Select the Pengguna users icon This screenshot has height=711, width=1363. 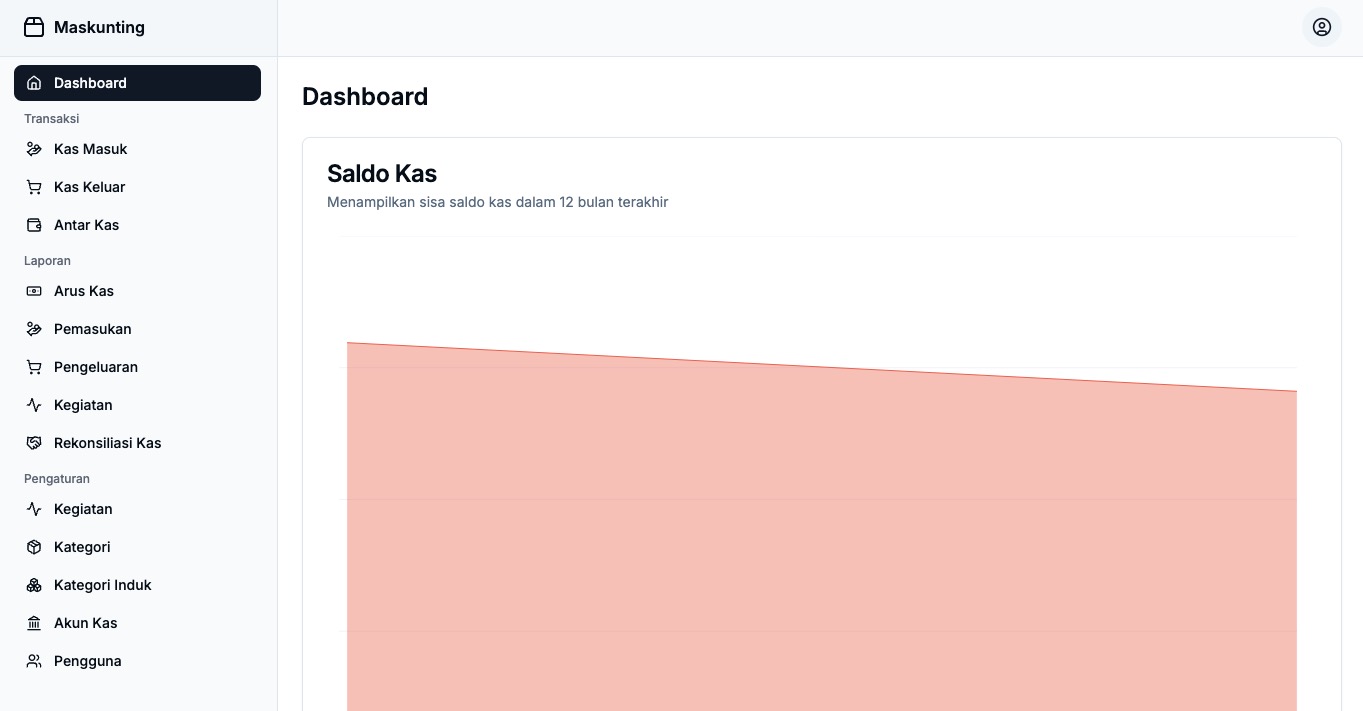[34, 661]
